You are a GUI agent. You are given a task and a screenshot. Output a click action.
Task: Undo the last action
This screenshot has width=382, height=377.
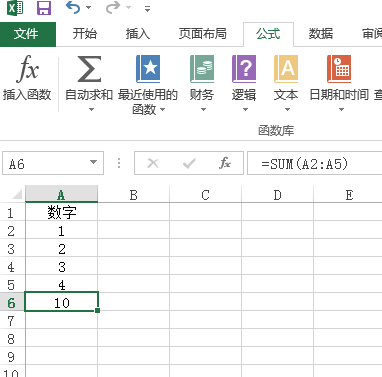click(x=73, y=7)
